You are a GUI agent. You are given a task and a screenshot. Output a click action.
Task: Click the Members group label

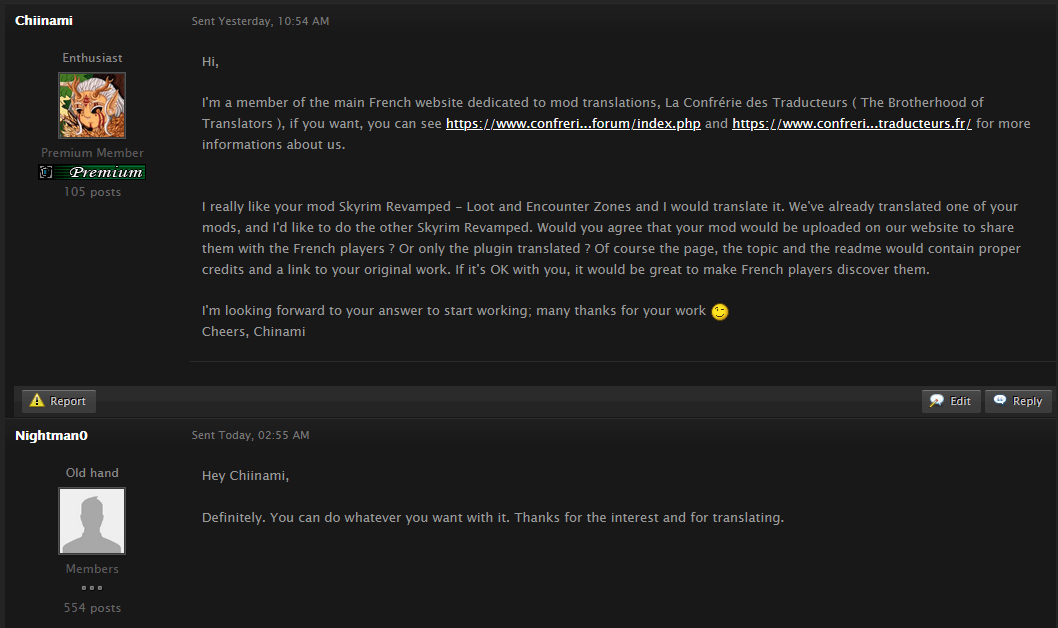[92, 569]
